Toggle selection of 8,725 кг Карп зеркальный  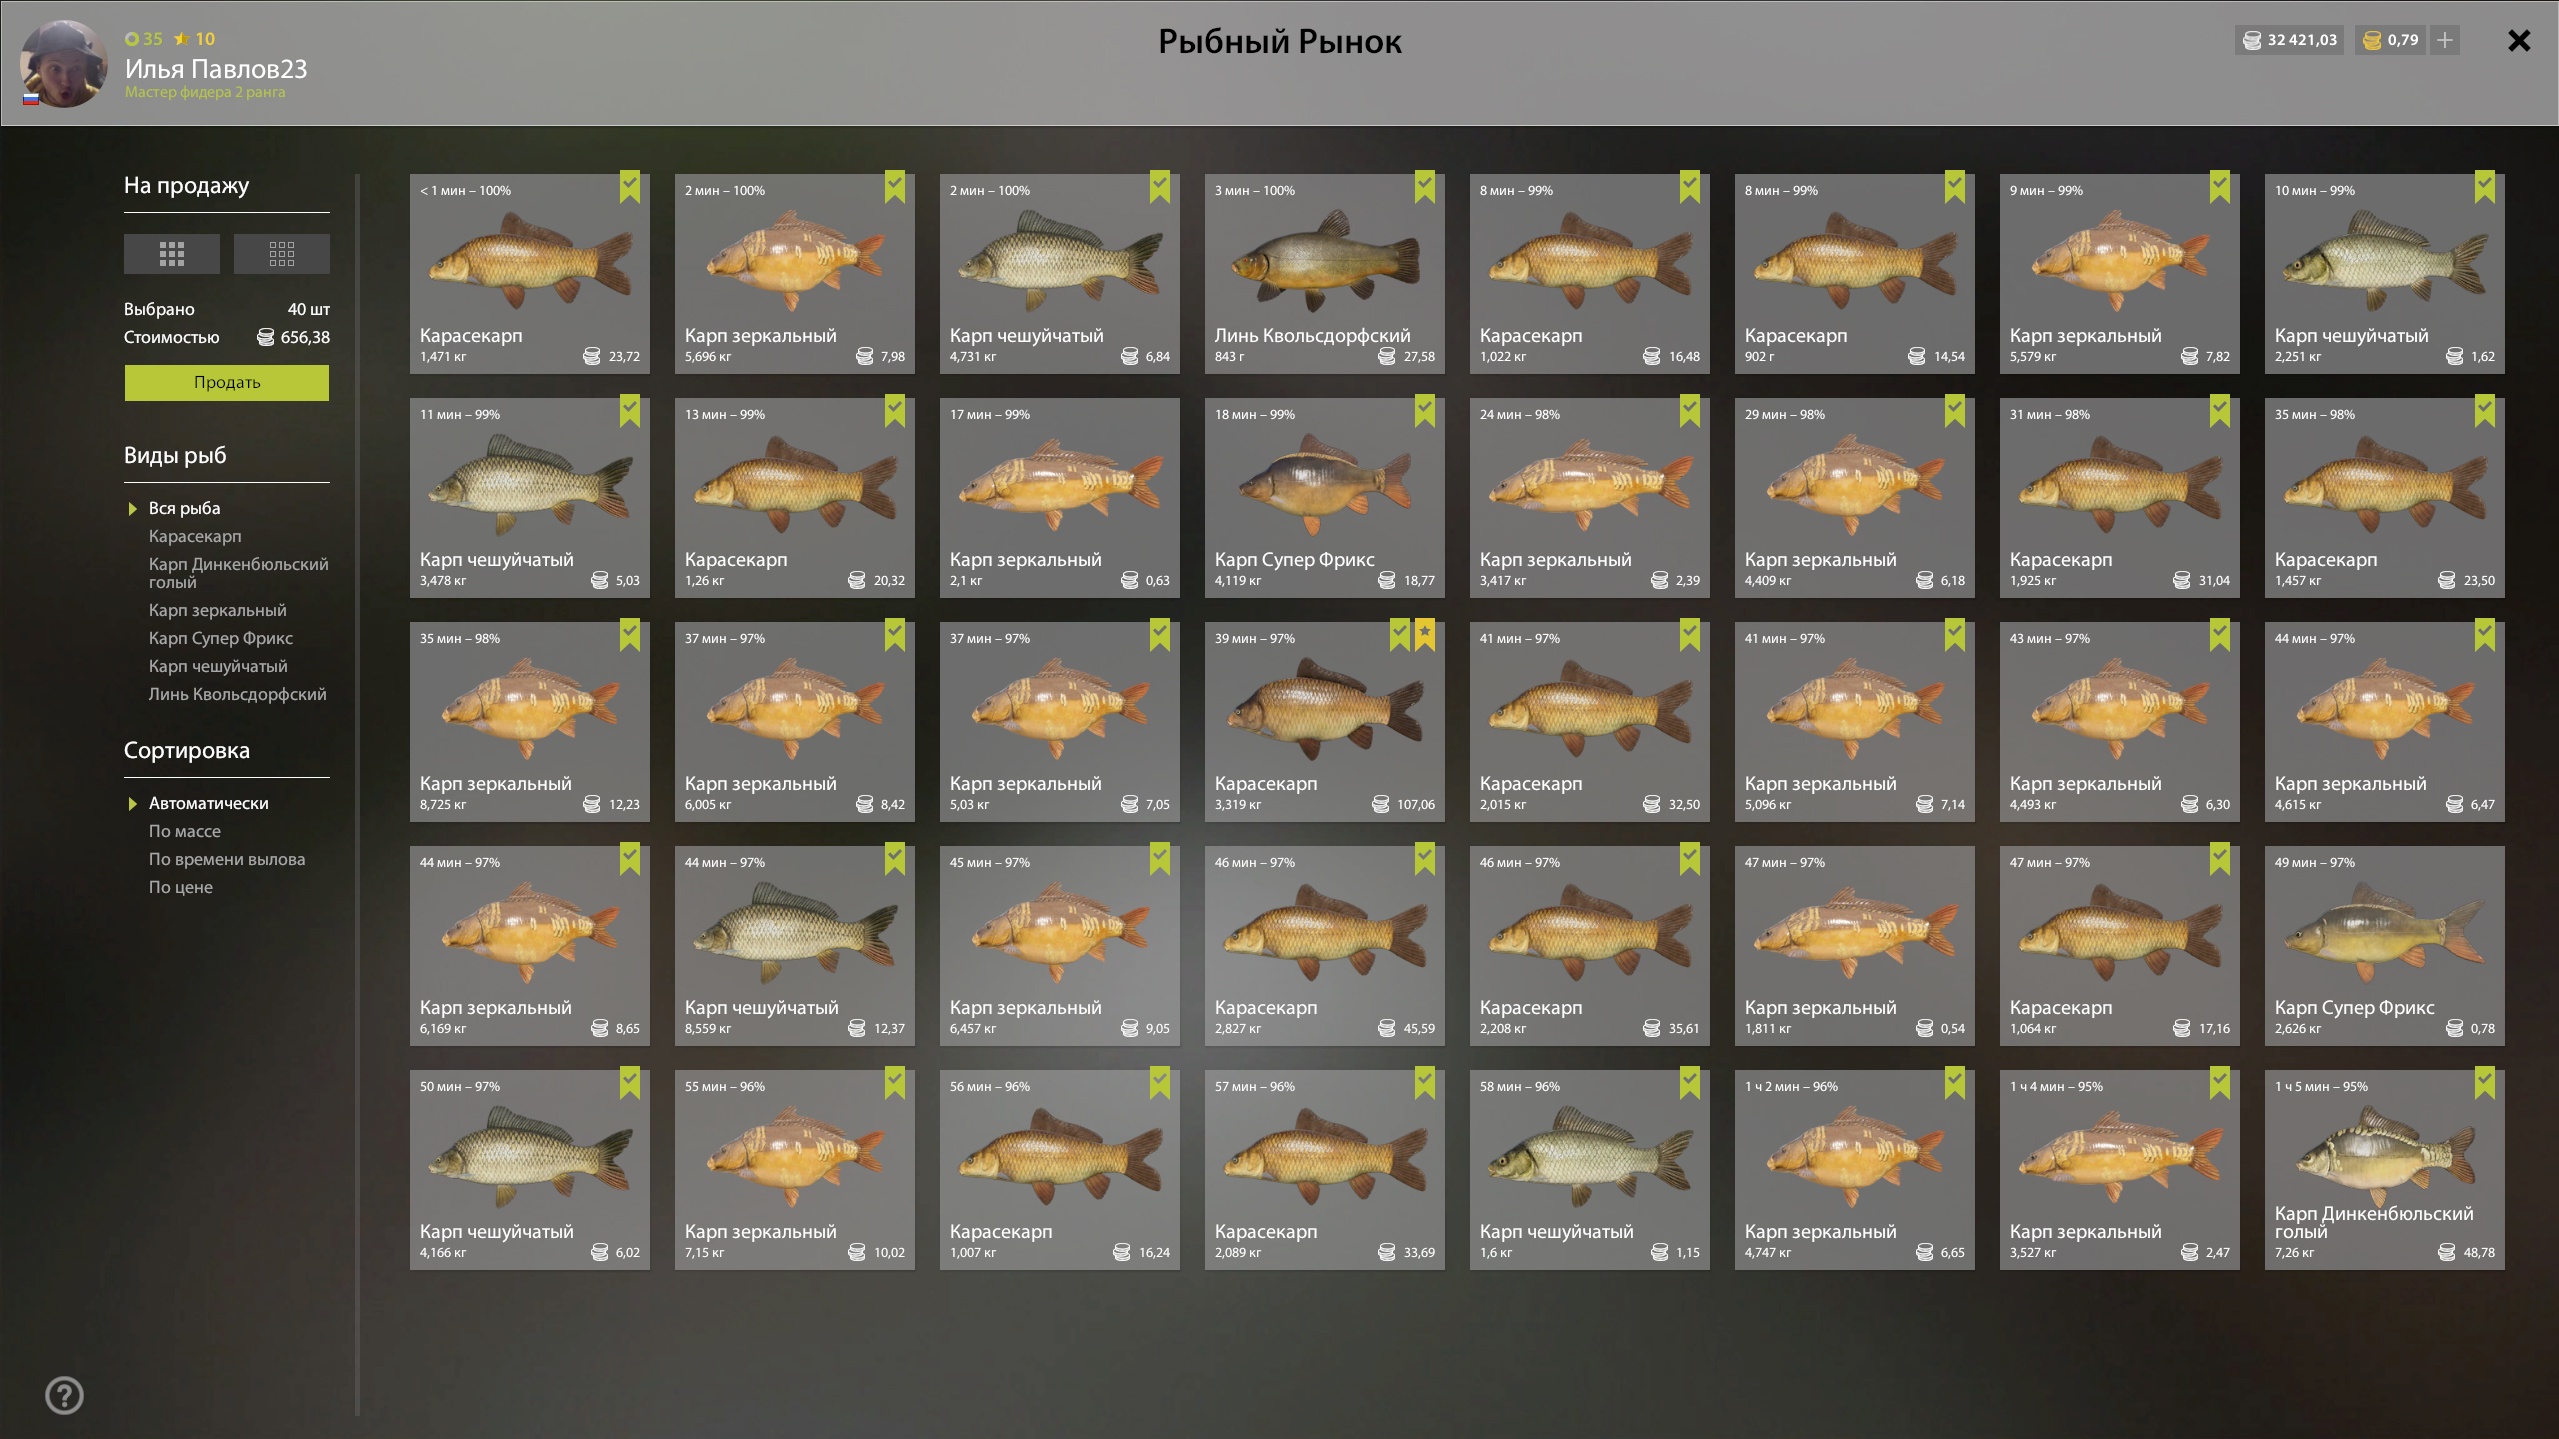pos(630,635)
